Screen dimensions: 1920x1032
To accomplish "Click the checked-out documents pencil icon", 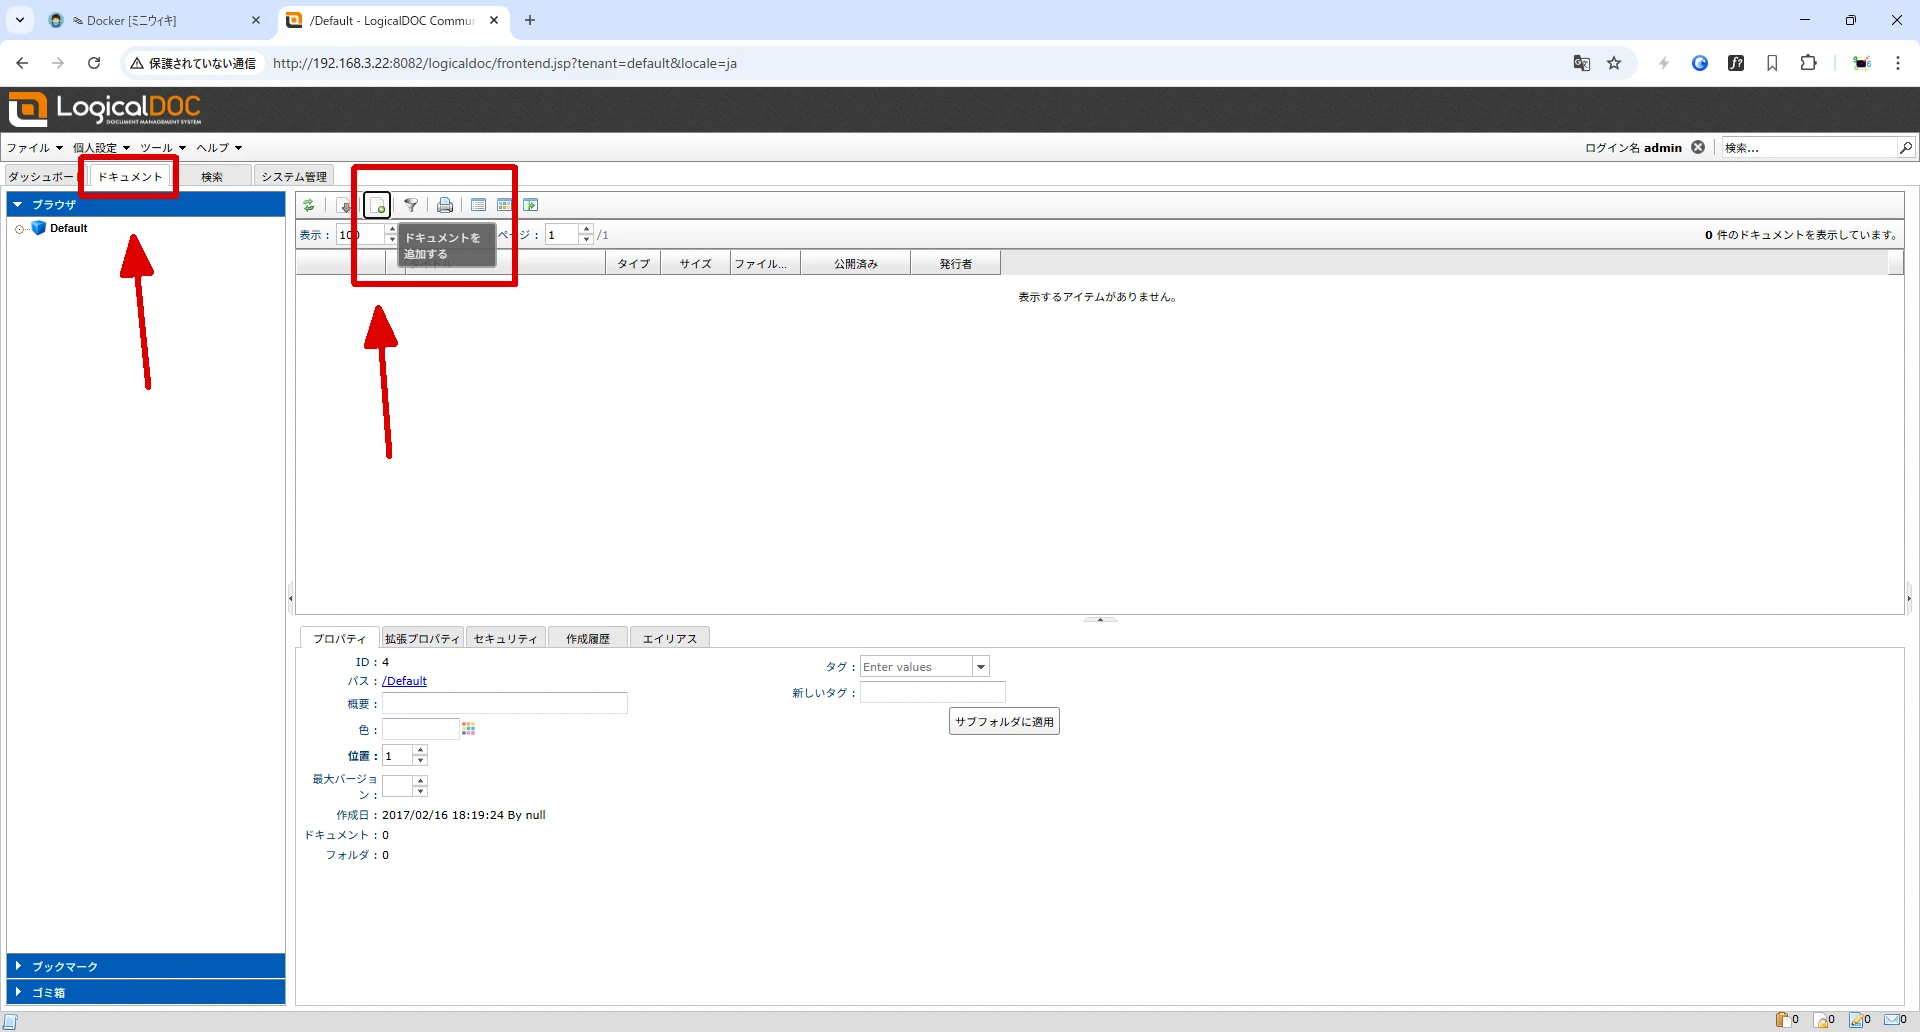I will [x=1856, y=1020].
